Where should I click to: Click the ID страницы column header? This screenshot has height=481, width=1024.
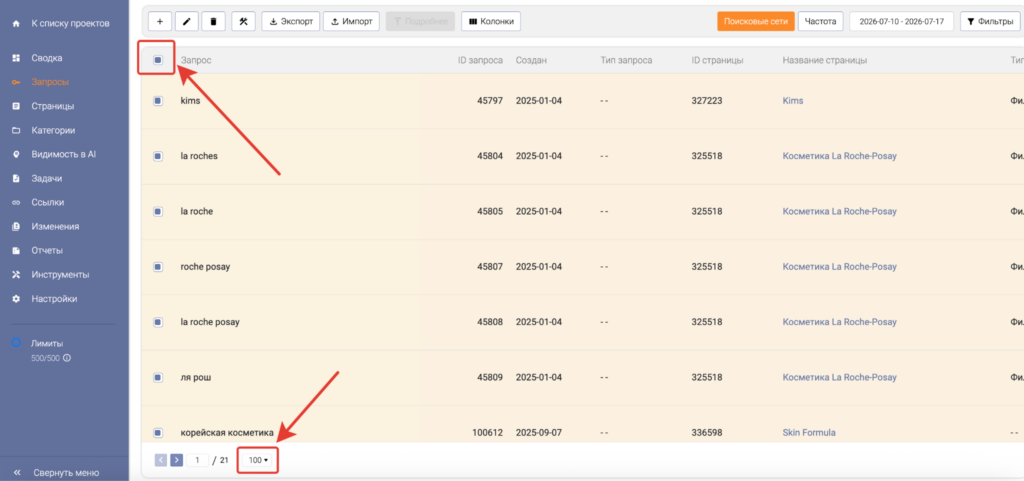coord(717,60)
